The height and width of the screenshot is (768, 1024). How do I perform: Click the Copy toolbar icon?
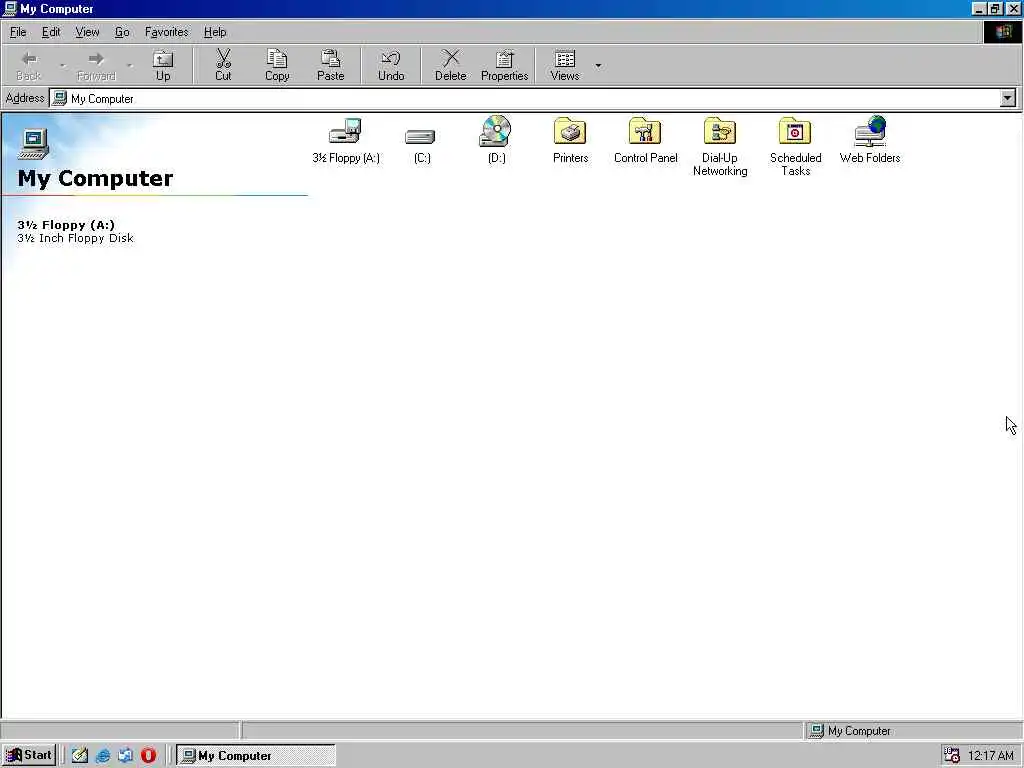(277, 65)
